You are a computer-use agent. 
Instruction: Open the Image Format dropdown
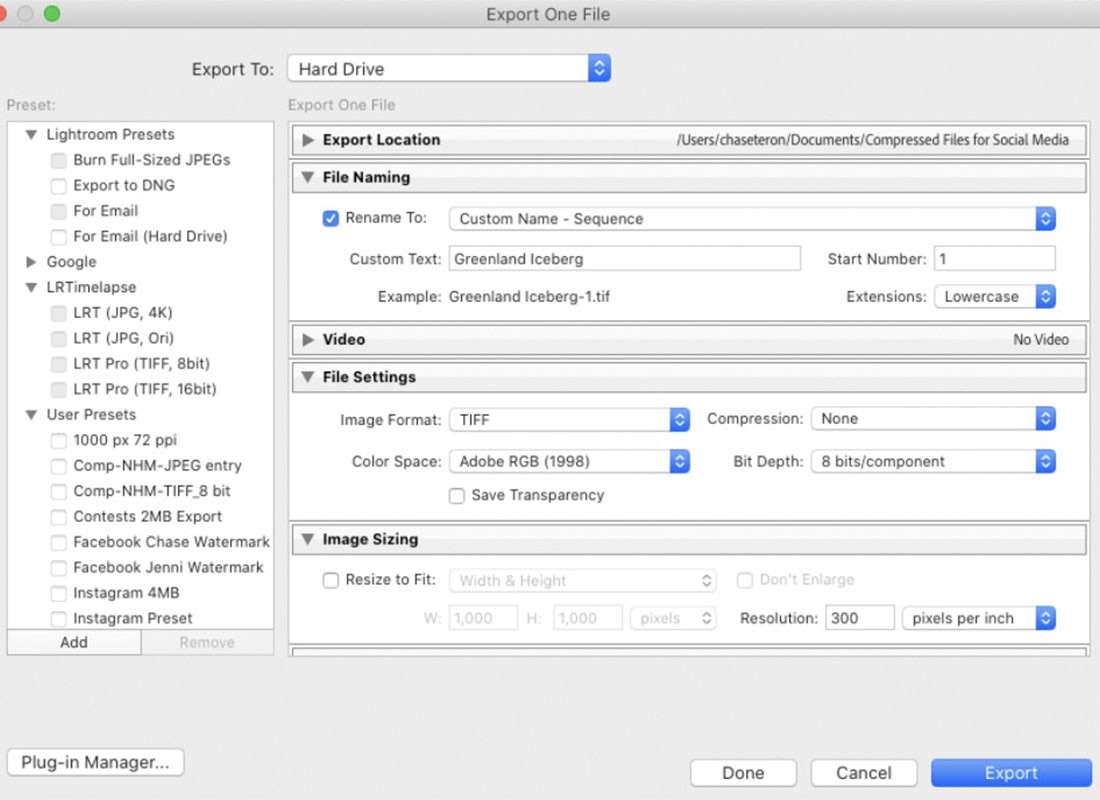[569, 420]
